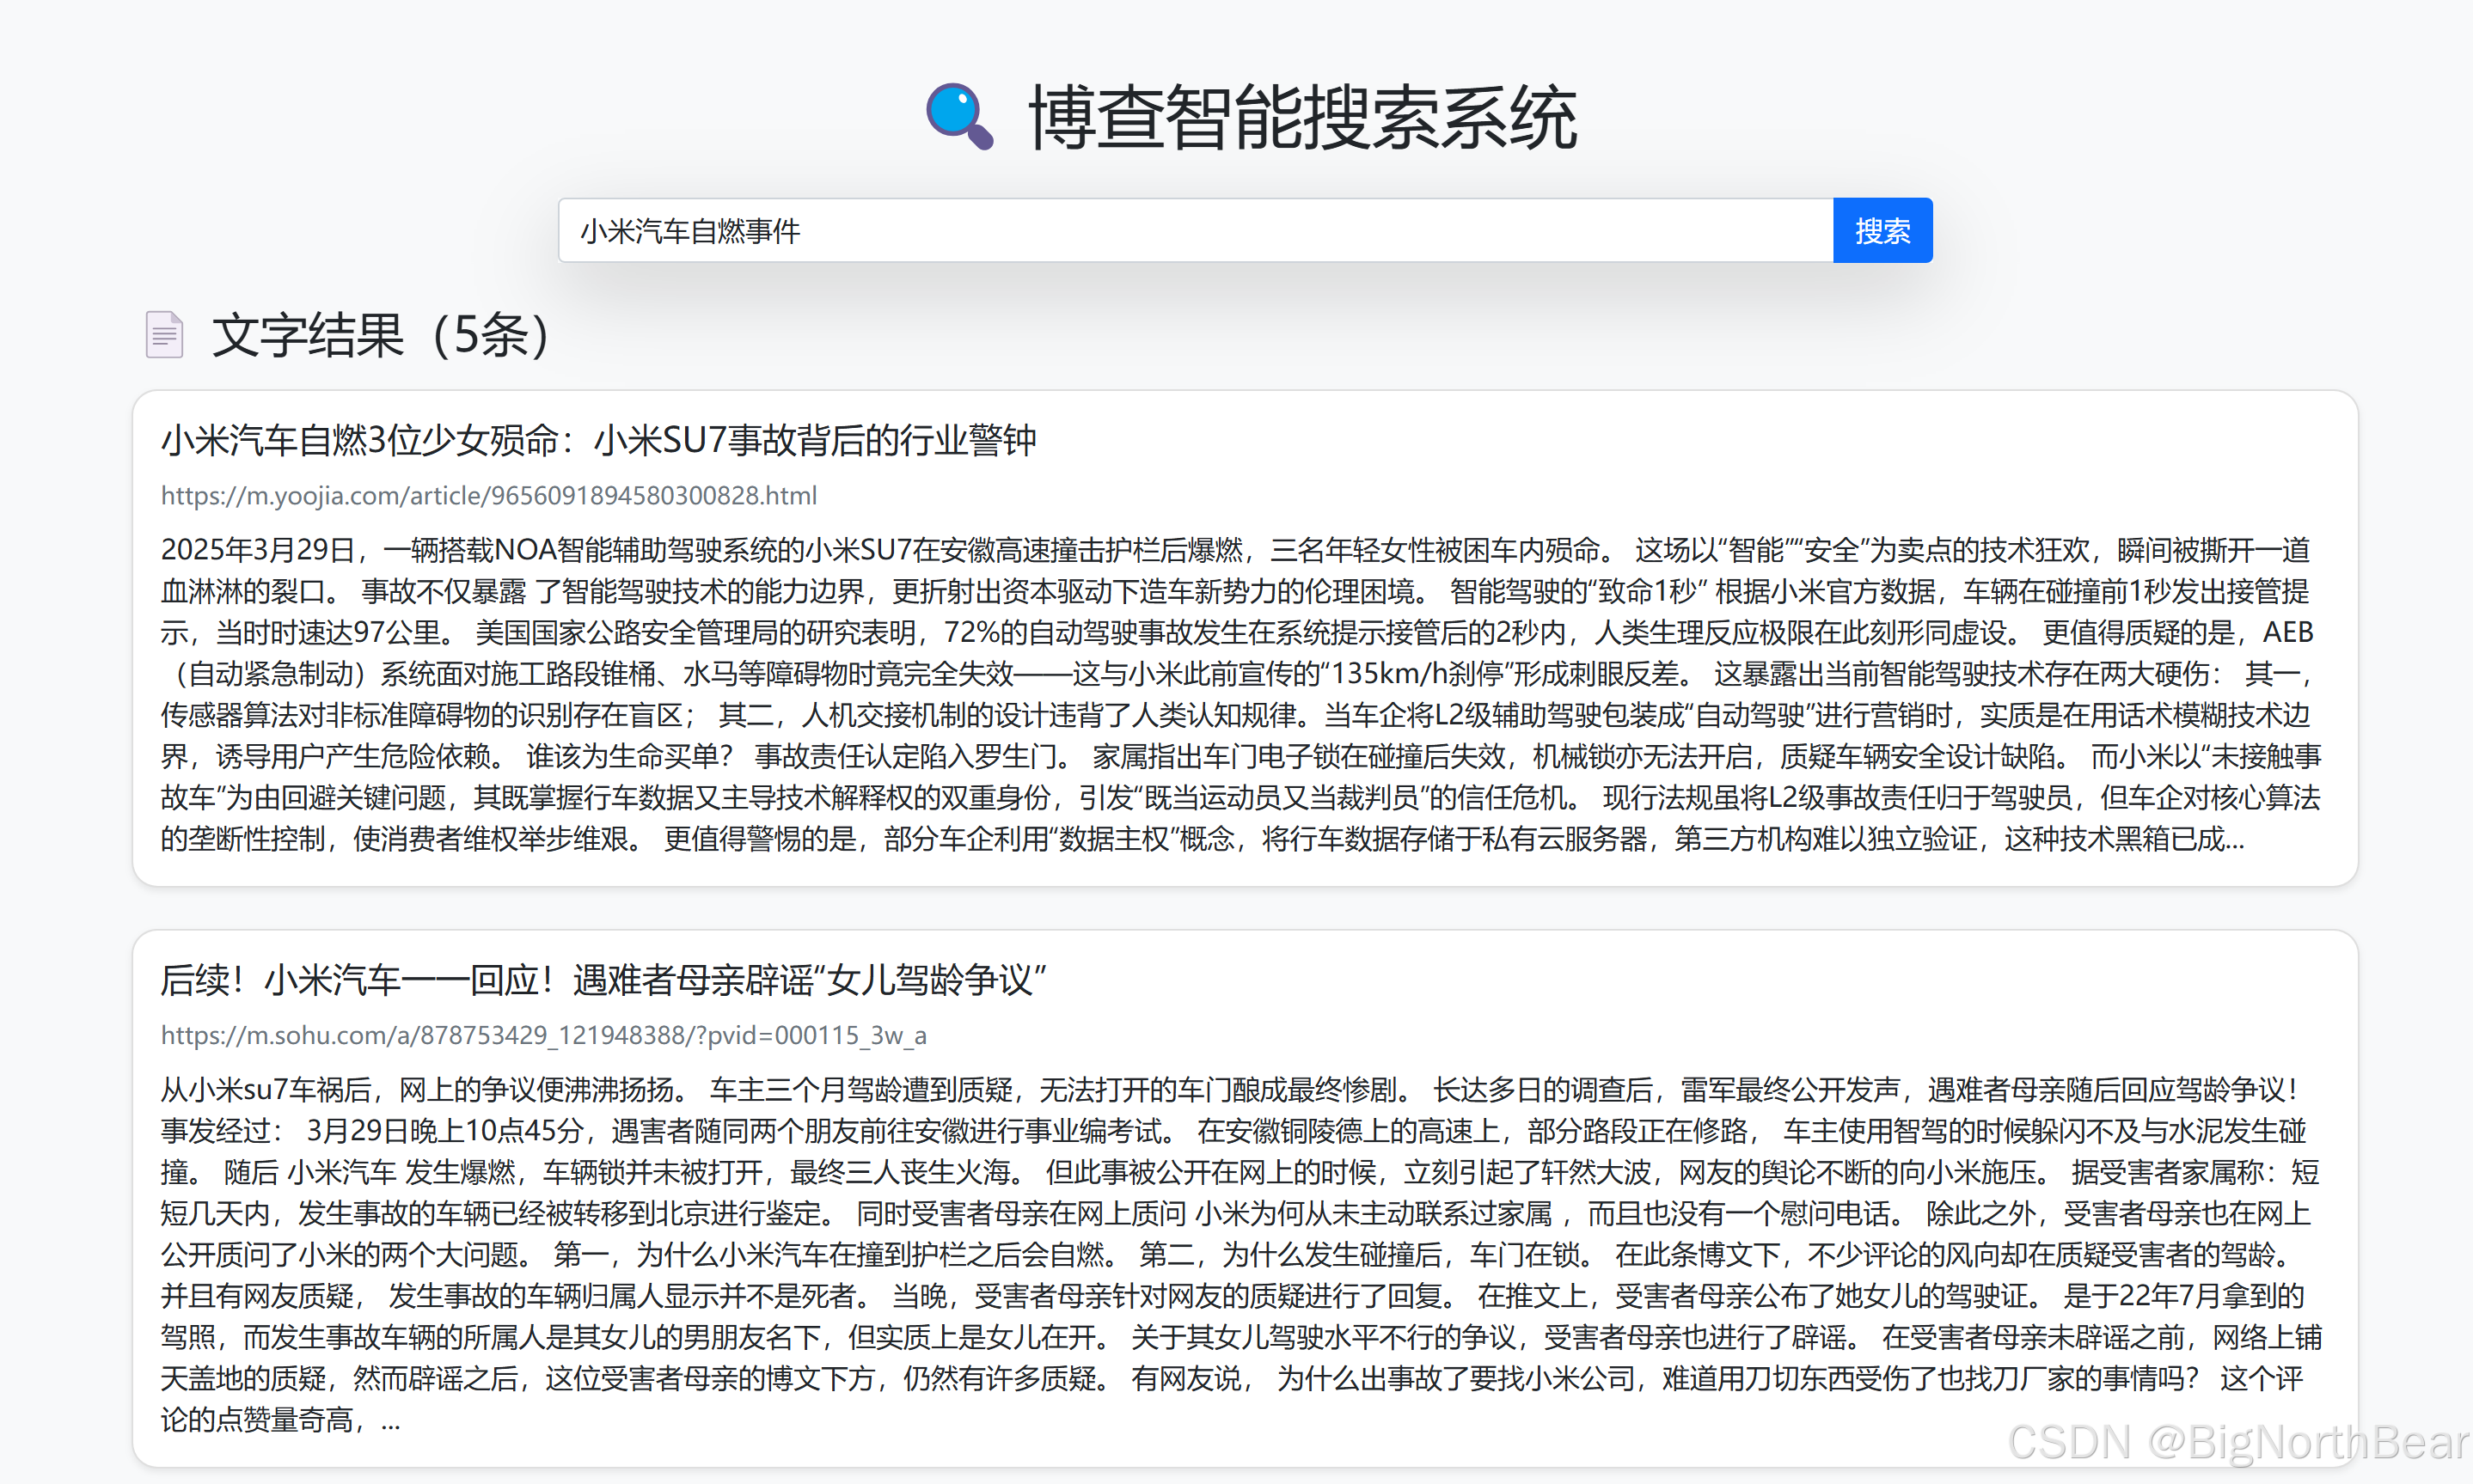
Task: Click the 博查智能搜索系统 page title
Action: click(1302, 118)
